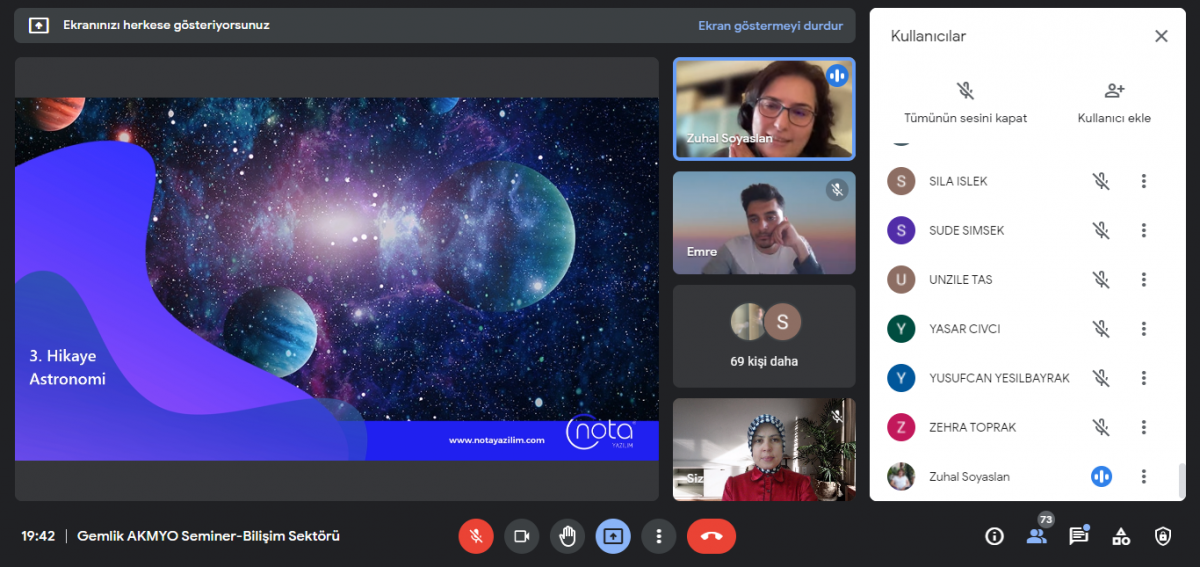End the call with red hang-up button
The width and height of the screenshot is (1200, 567).
pyautogui.click(x=711, y=536)
